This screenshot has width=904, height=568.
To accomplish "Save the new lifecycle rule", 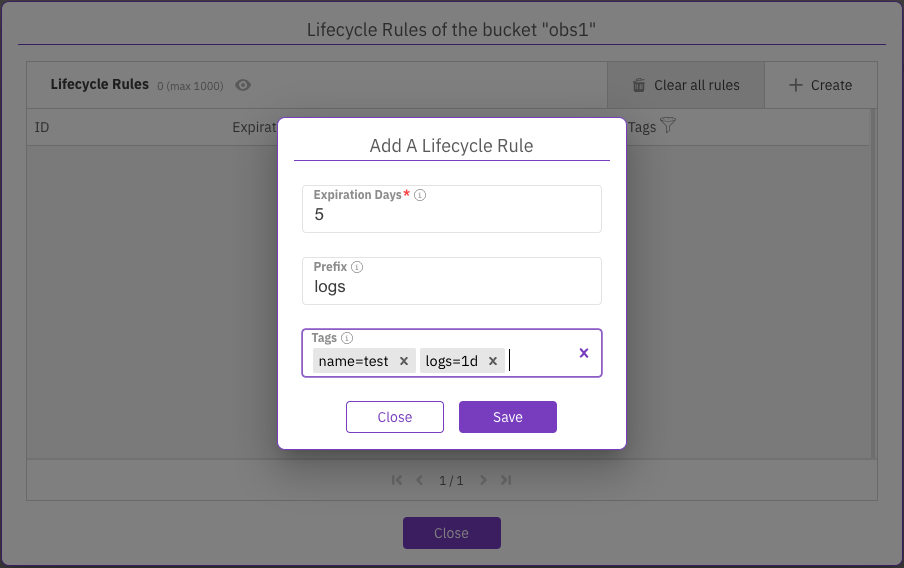I will pos(507,417).
